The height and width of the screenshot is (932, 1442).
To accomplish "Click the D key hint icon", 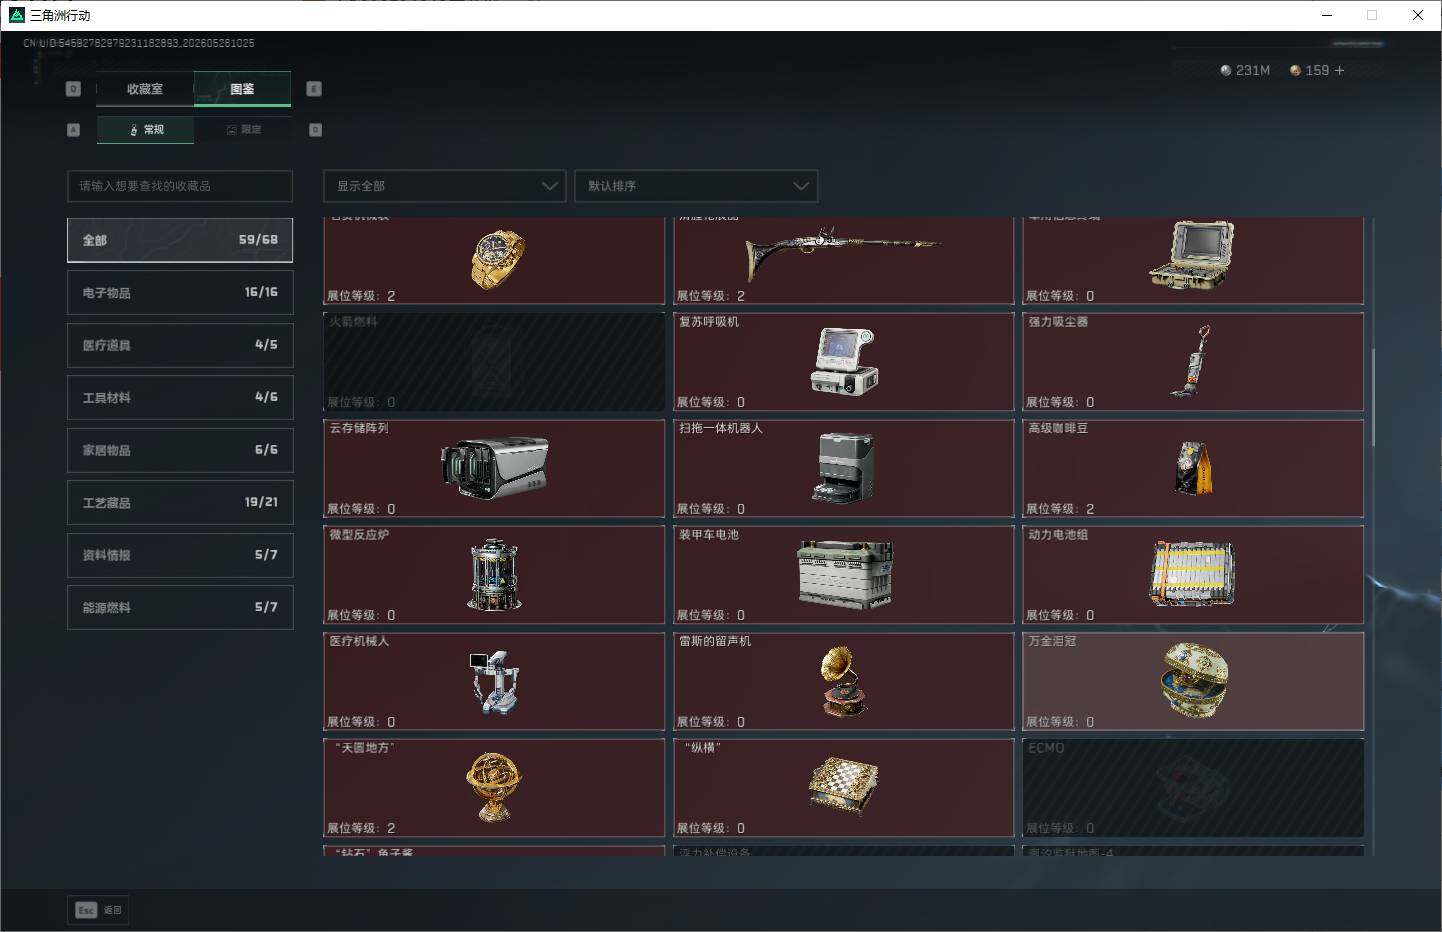I will (315, 130).
